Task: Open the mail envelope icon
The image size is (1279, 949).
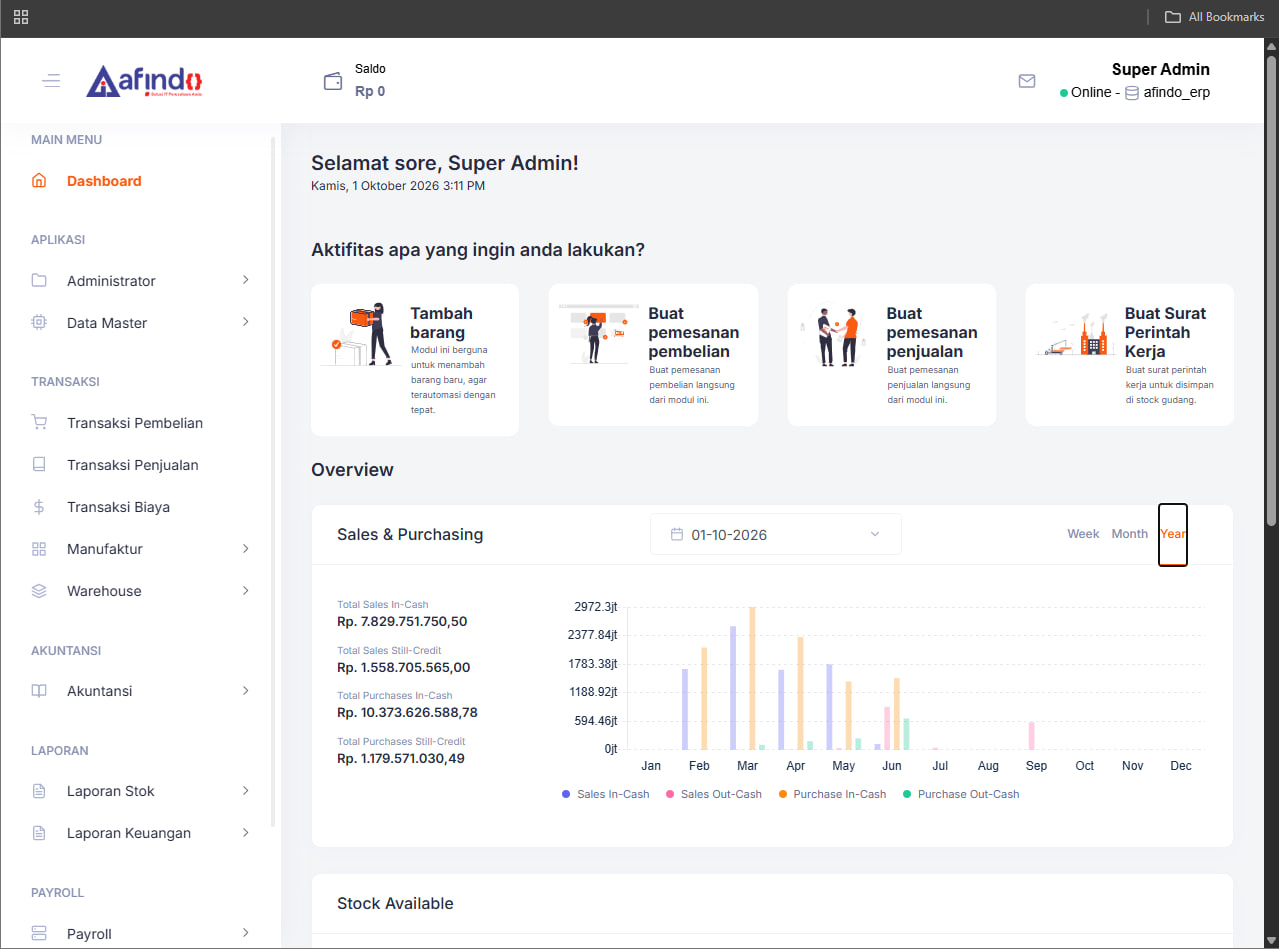Action: (x=1027, y=81)
